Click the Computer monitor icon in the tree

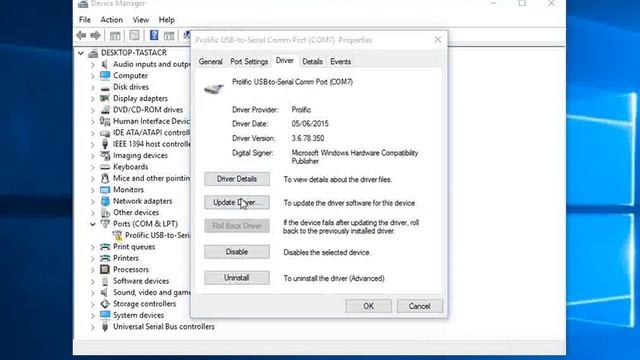point(105,76)
